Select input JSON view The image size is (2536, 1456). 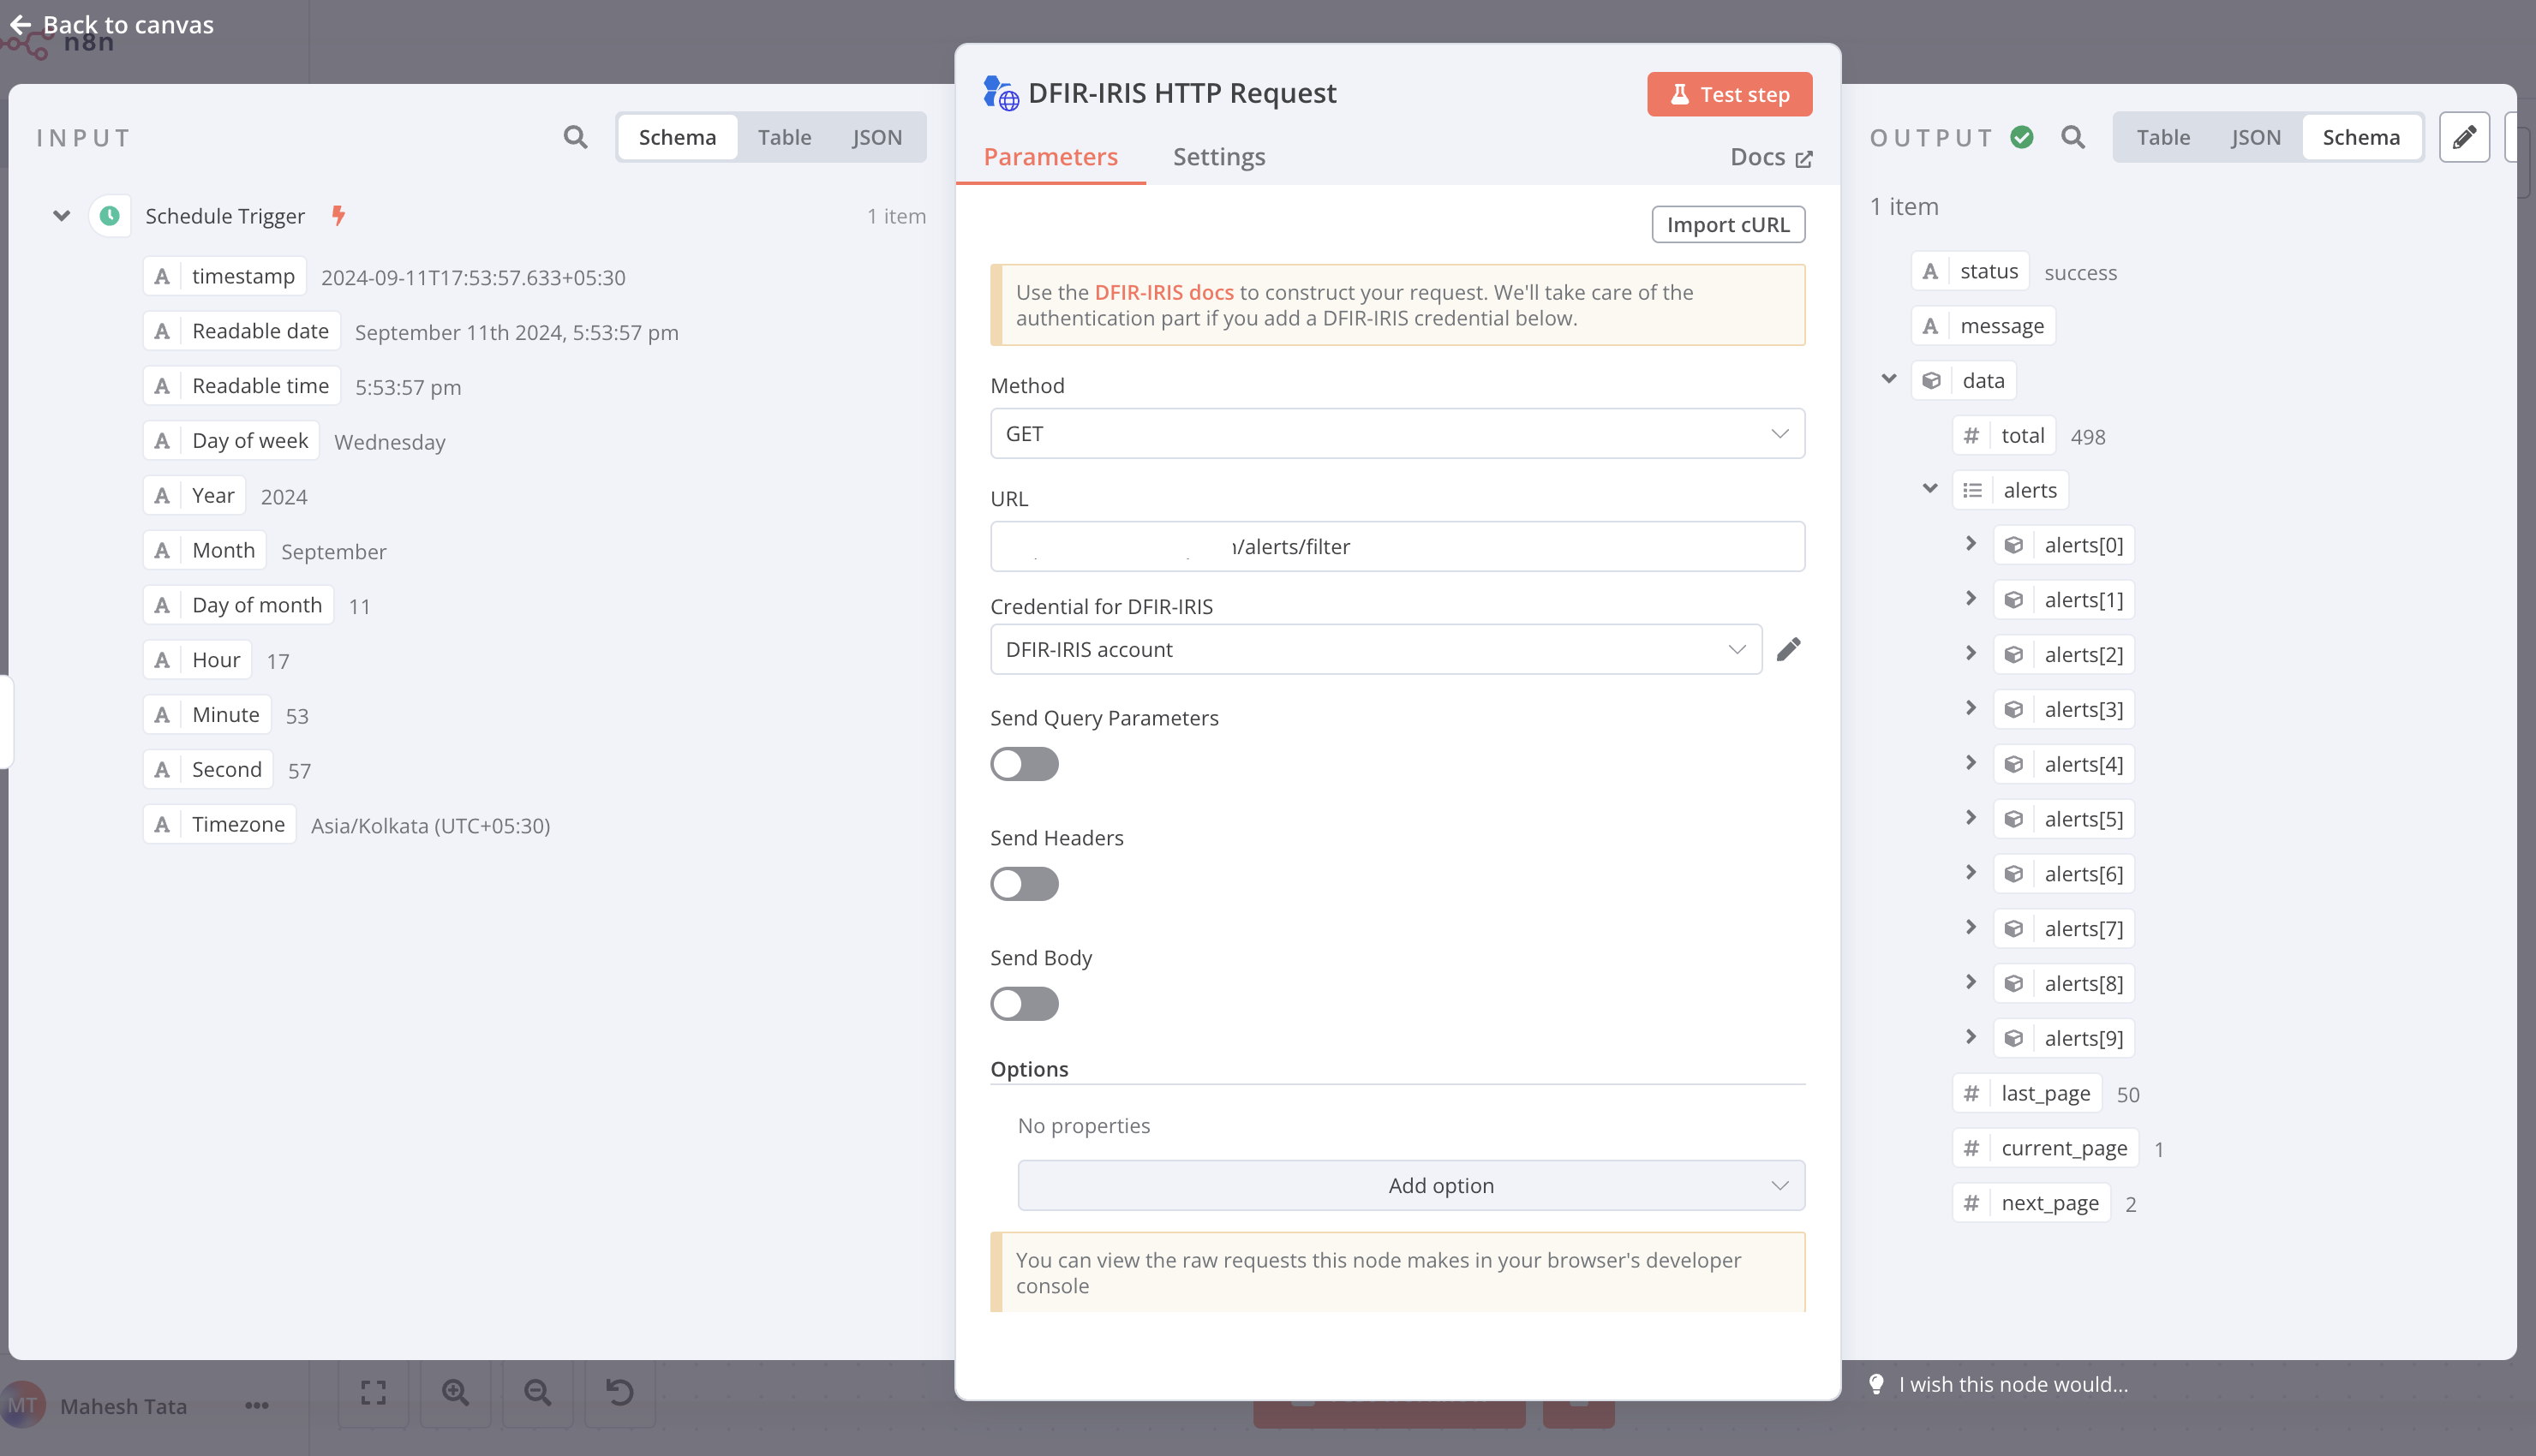point(877,137)
